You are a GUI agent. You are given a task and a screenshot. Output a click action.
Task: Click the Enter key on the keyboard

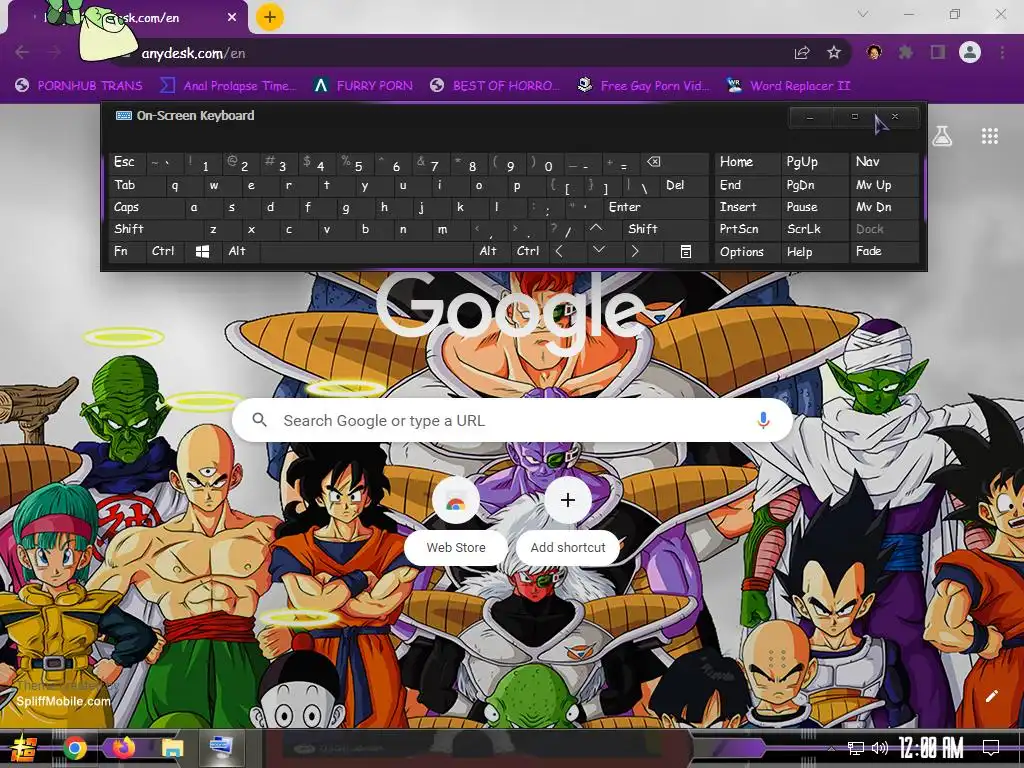coord(656,208)
